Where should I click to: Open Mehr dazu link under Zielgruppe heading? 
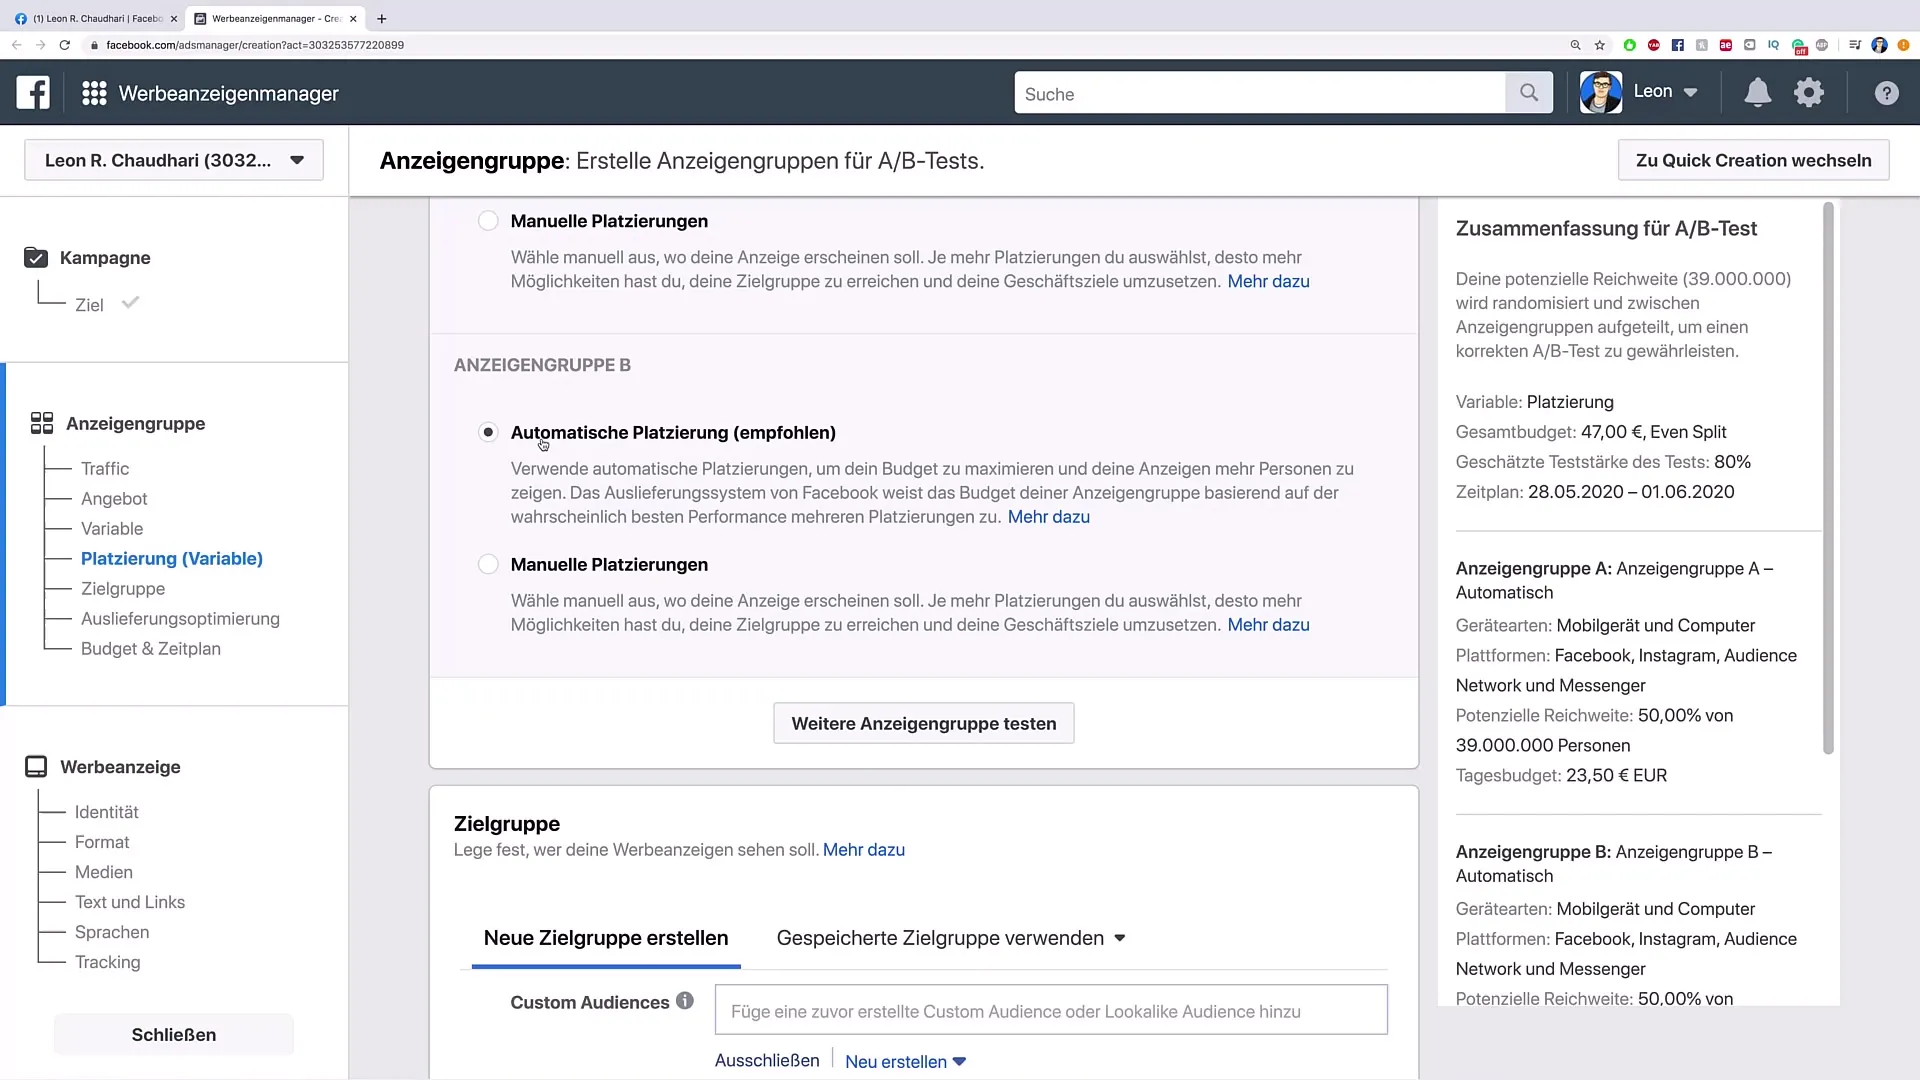click(864, 850)
